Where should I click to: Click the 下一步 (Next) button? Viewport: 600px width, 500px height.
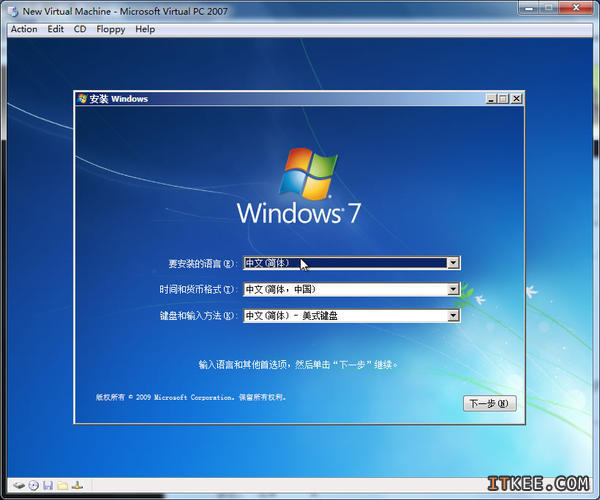pyautogui.click(x=490, y=404)
